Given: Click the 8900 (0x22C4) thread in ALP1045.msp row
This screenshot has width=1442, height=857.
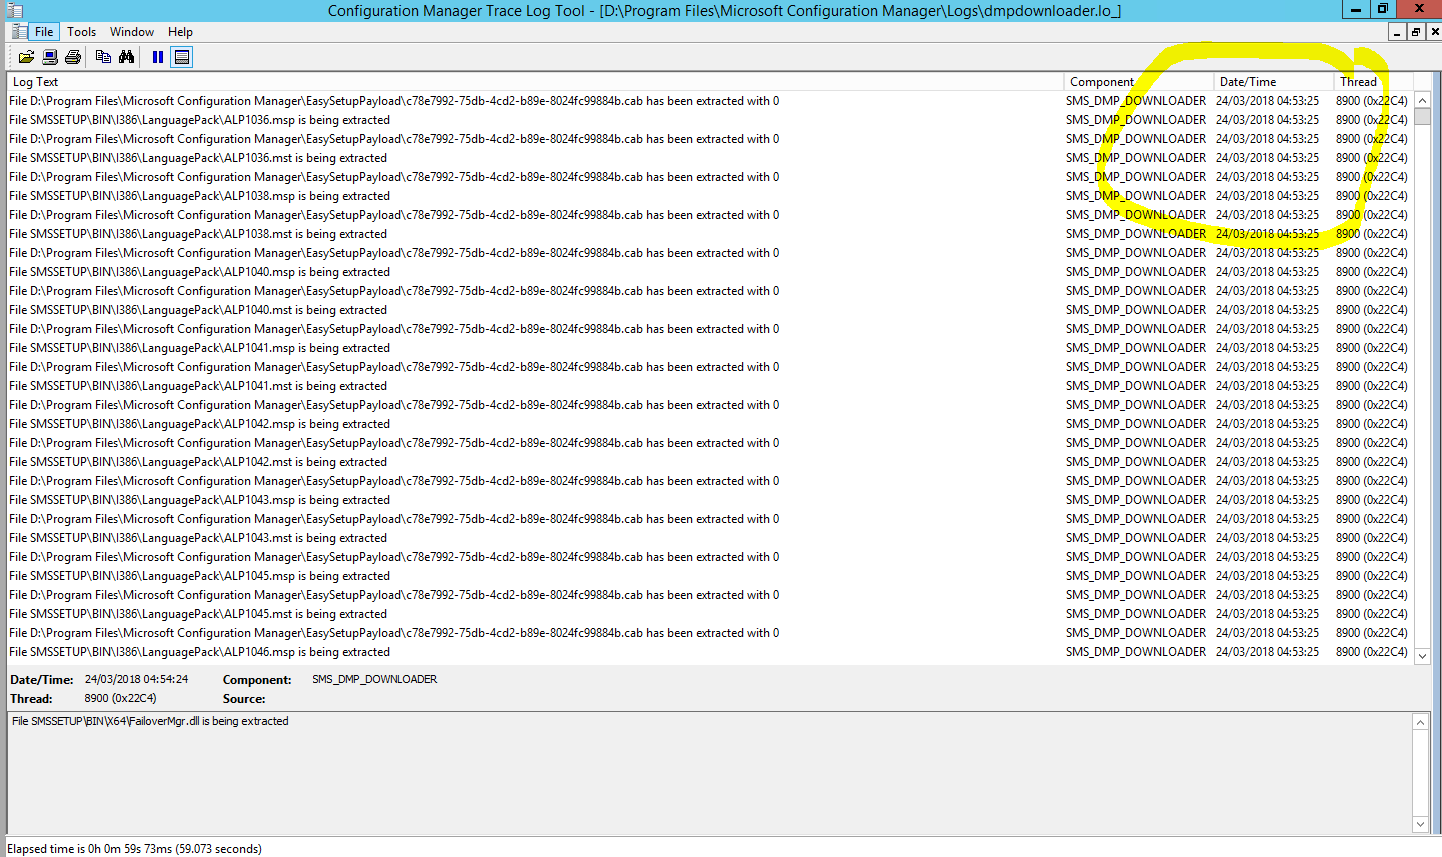Looking at the screenshot, I should (1372, 576).
